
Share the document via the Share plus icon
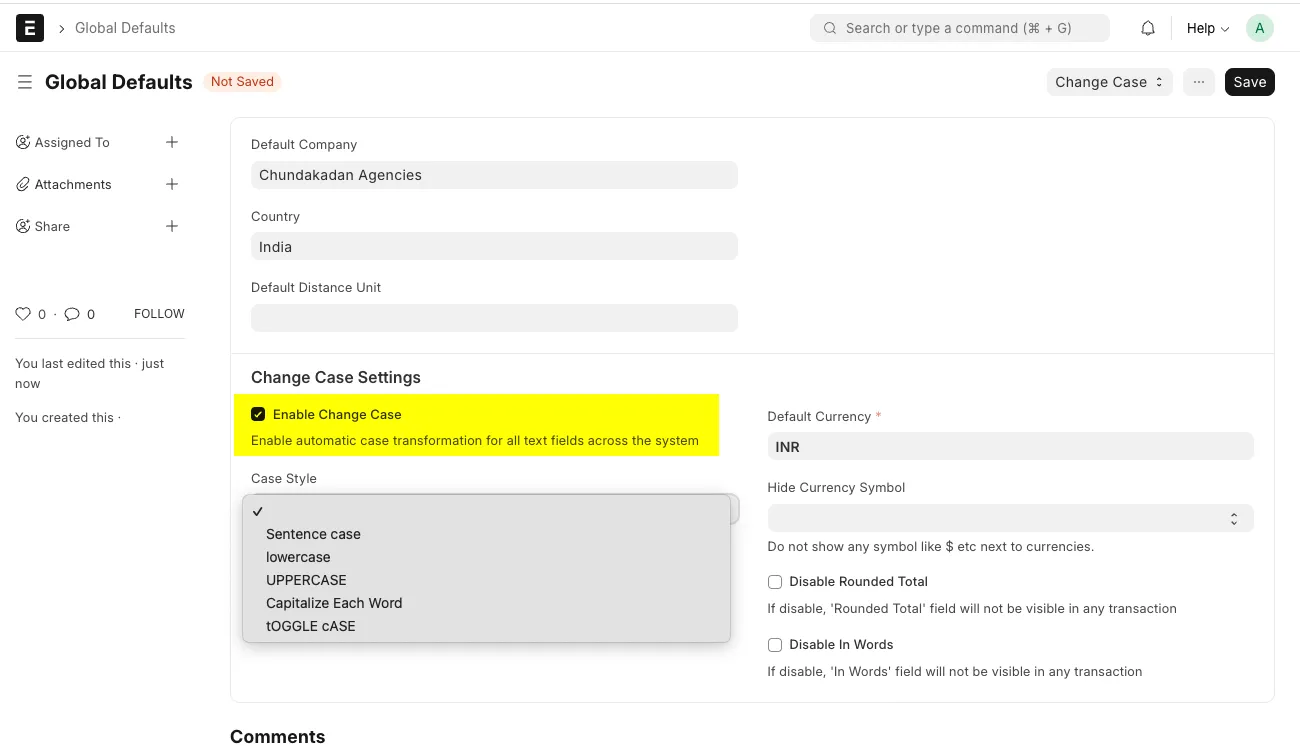coord(171,226)
